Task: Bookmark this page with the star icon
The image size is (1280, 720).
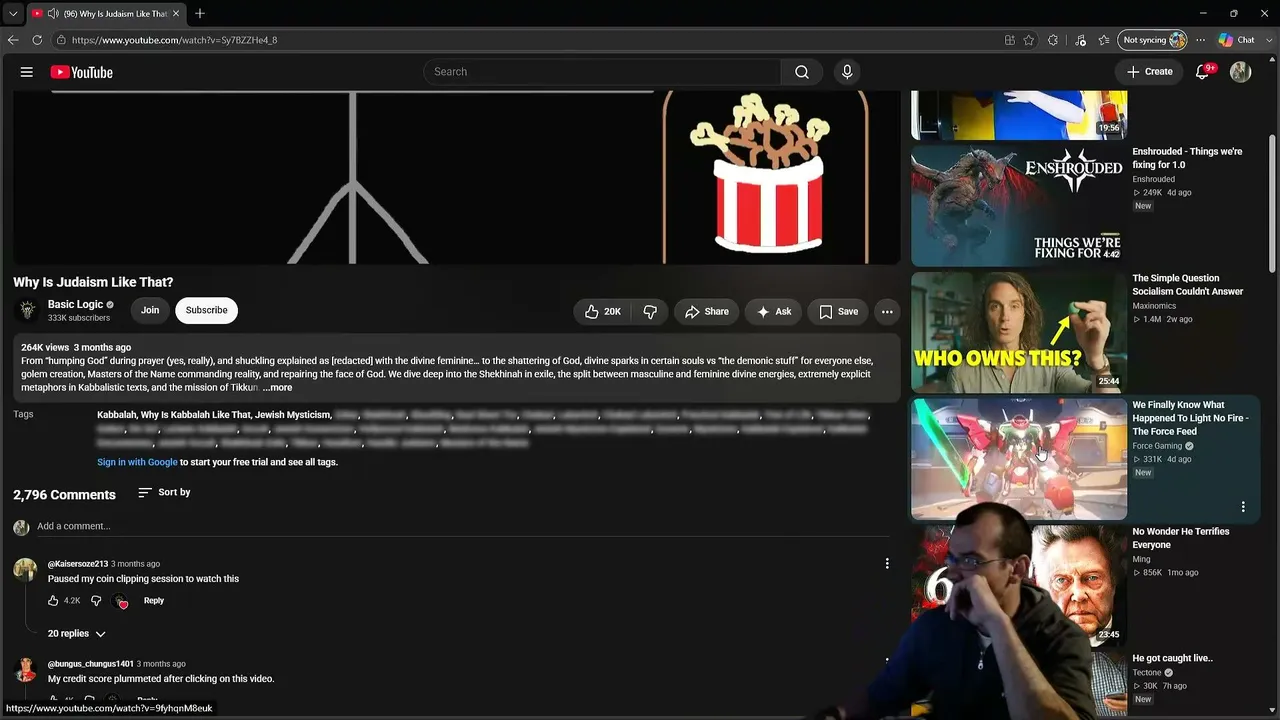Action: [1029, 40]
